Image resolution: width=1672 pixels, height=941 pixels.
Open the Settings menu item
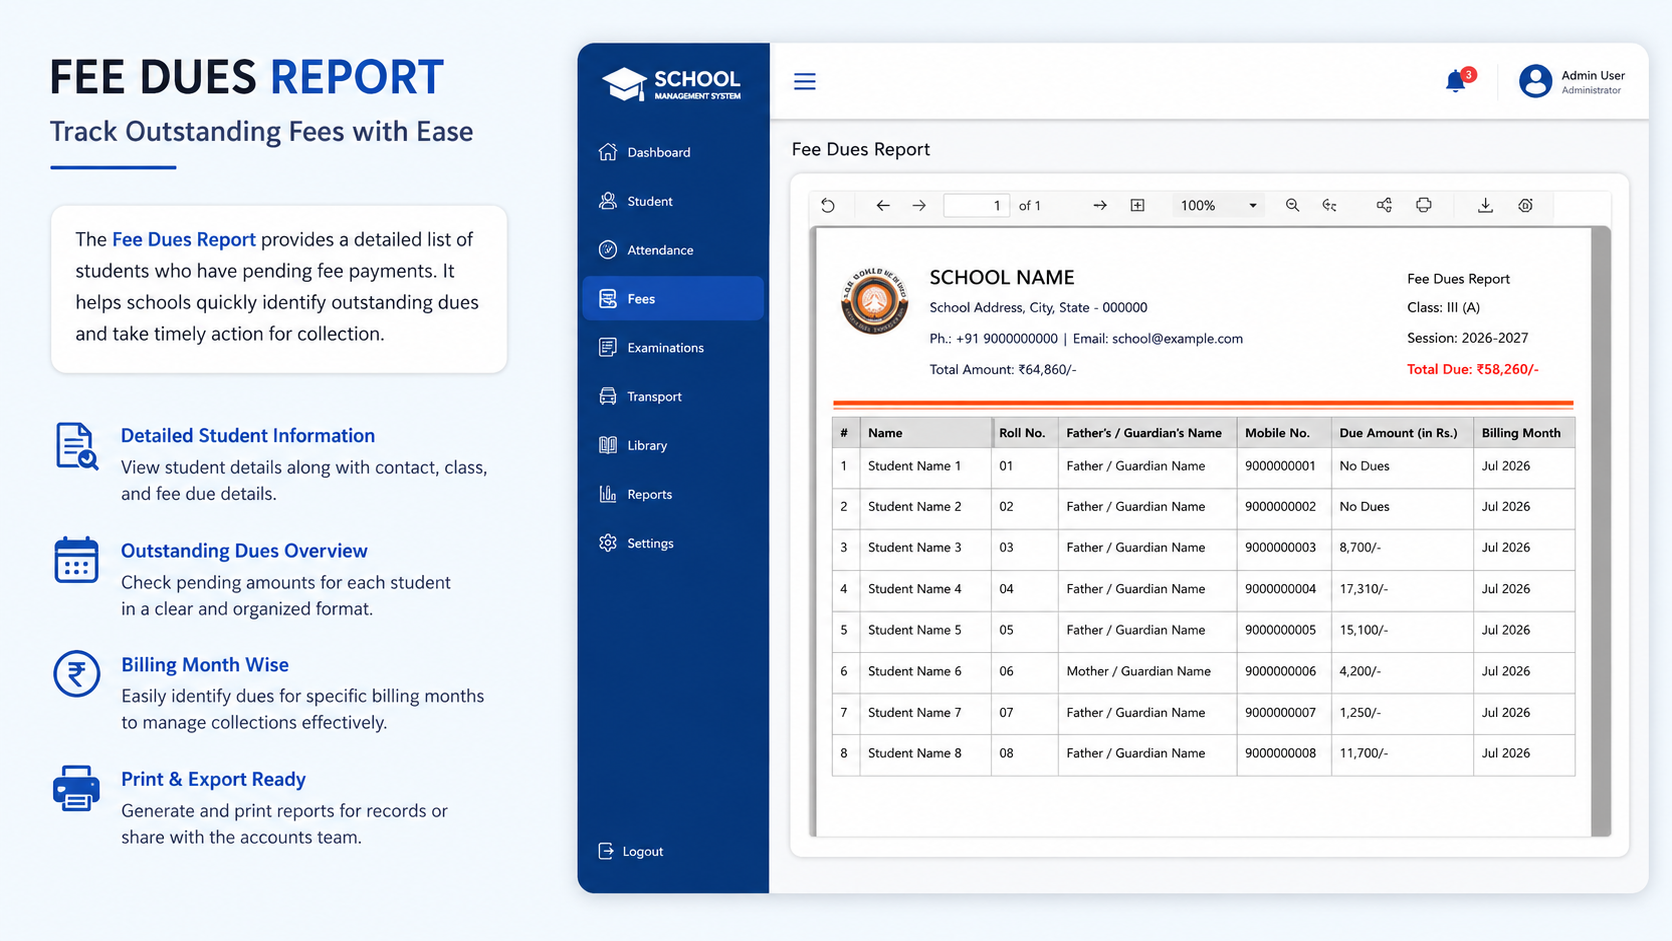pos(673,543)
